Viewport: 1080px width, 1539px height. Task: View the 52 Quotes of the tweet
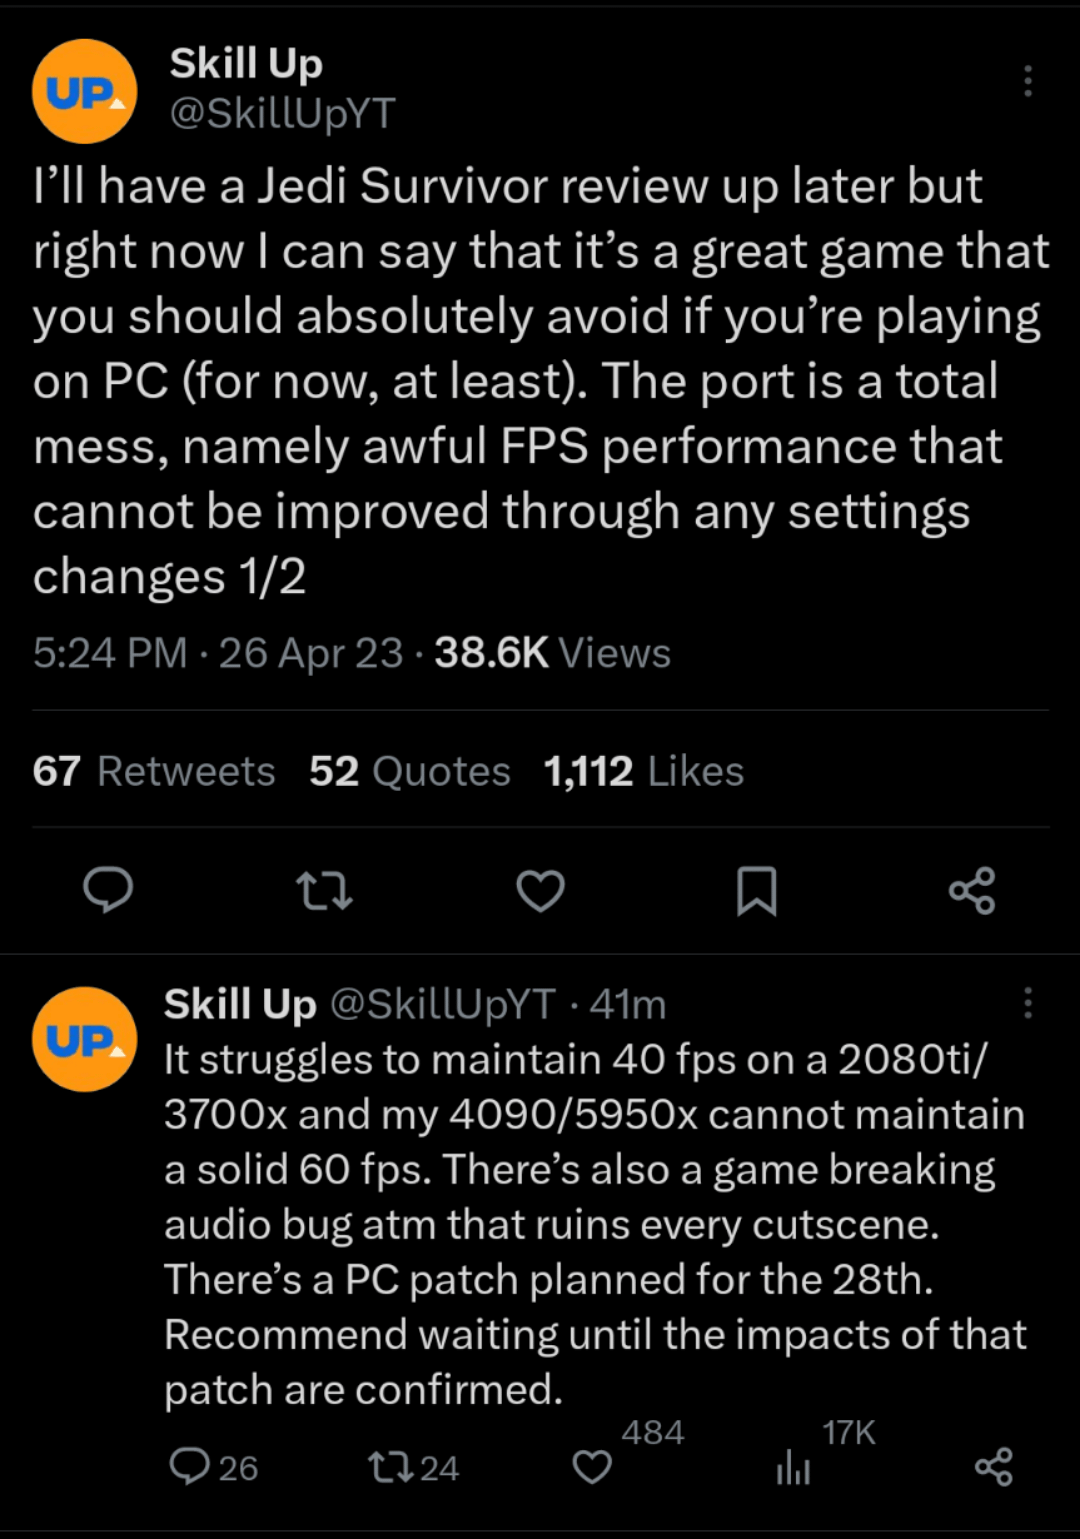(x=406, y=771)
